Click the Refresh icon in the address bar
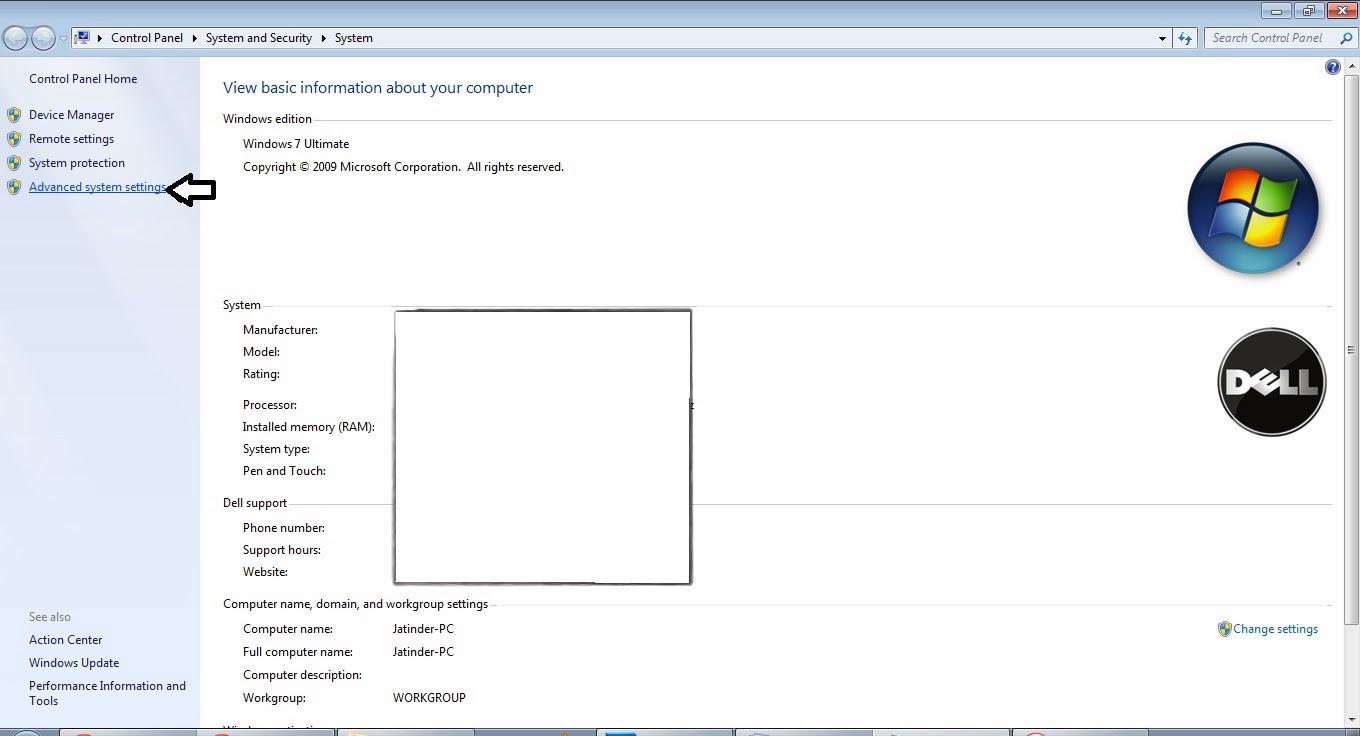 point(1185,37)
